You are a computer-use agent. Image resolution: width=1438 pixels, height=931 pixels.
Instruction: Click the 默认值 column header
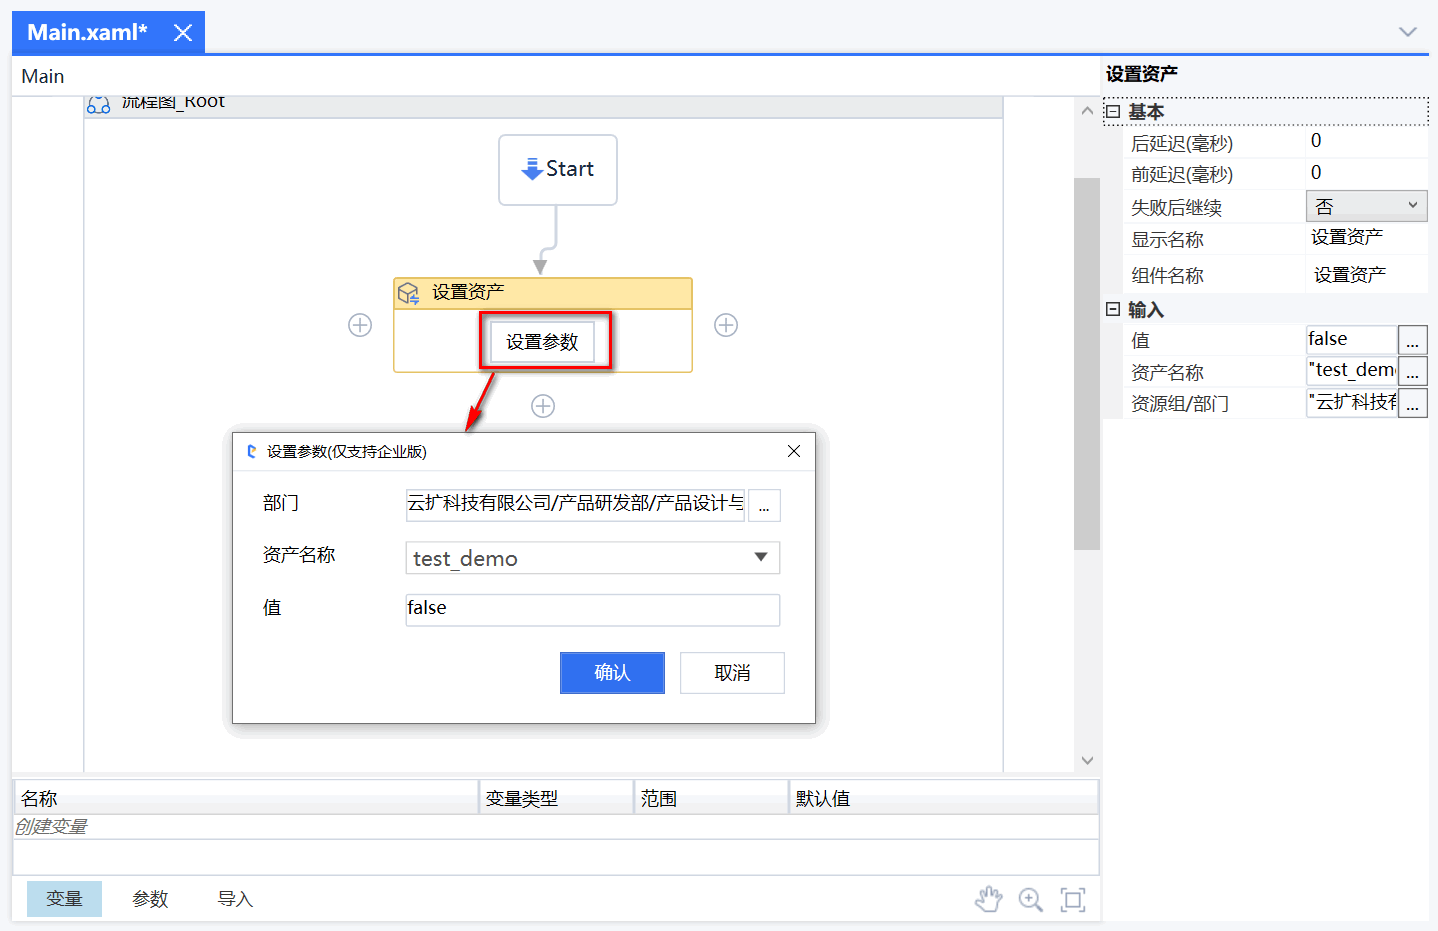pyautogui.click(x=943, y=798)
